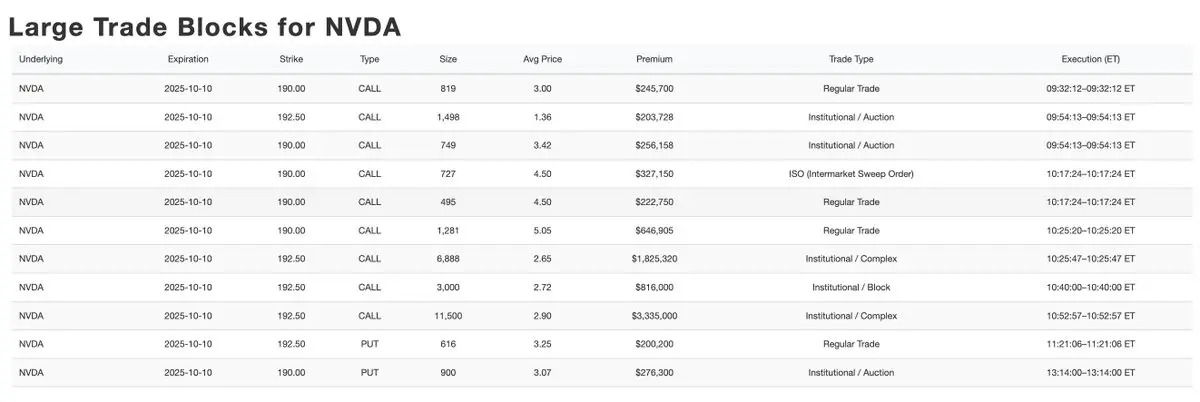Screen dimensions: 1200x402
Task: Click the 09:32:12–09:32:12 ET execution time
Action: tap(1091, 88)
